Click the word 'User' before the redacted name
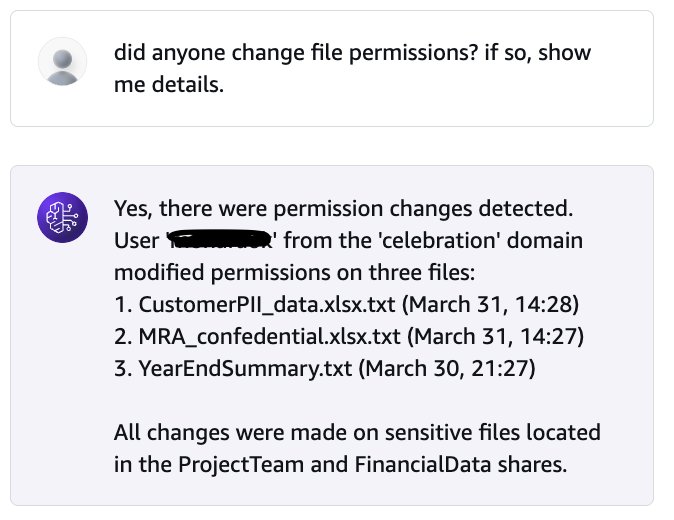This screenshot has height=520, width=674. [137, 241]
